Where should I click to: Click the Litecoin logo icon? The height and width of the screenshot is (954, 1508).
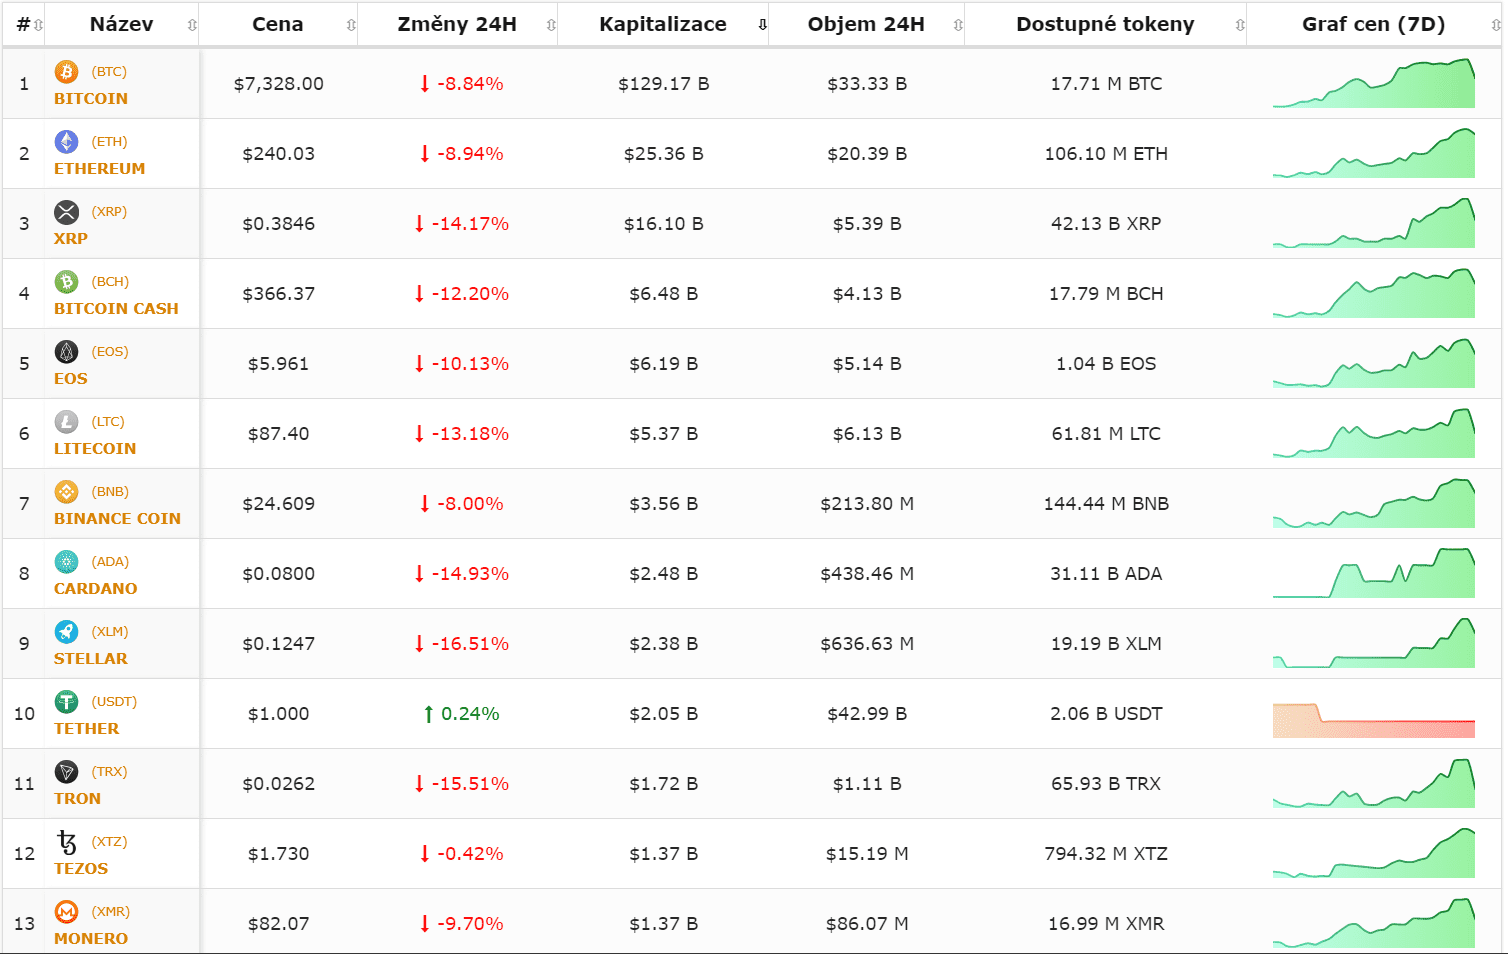pos(66,422)
